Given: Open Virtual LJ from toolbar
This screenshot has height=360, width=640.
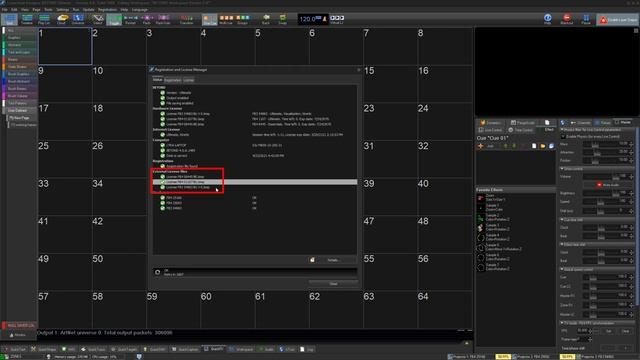Looking at the screenshot, I should pos(337,19).
